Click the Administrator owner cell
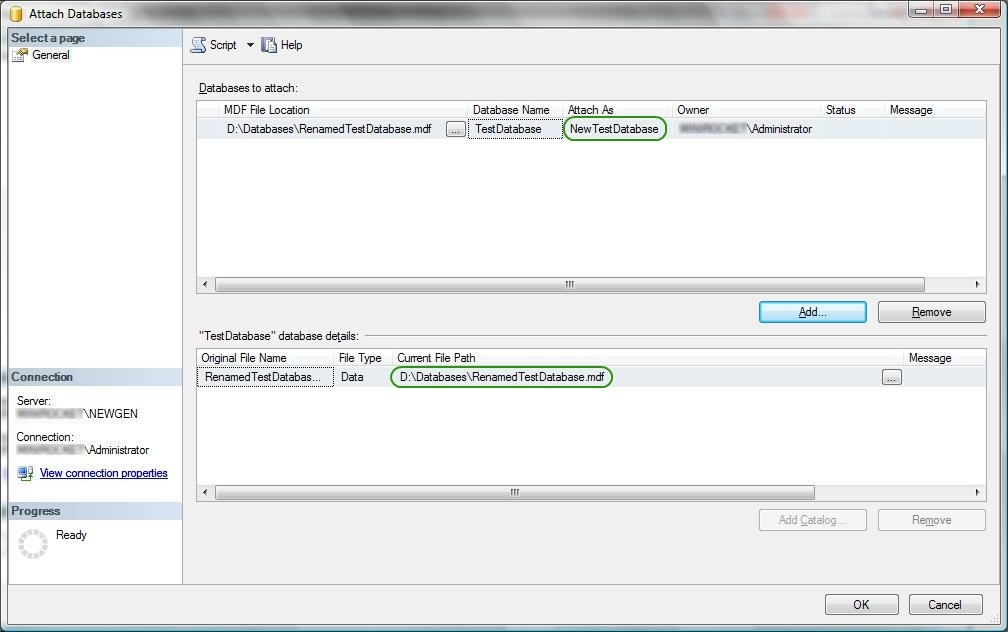This screenshot has height=632, width=1008. (746, 129)
